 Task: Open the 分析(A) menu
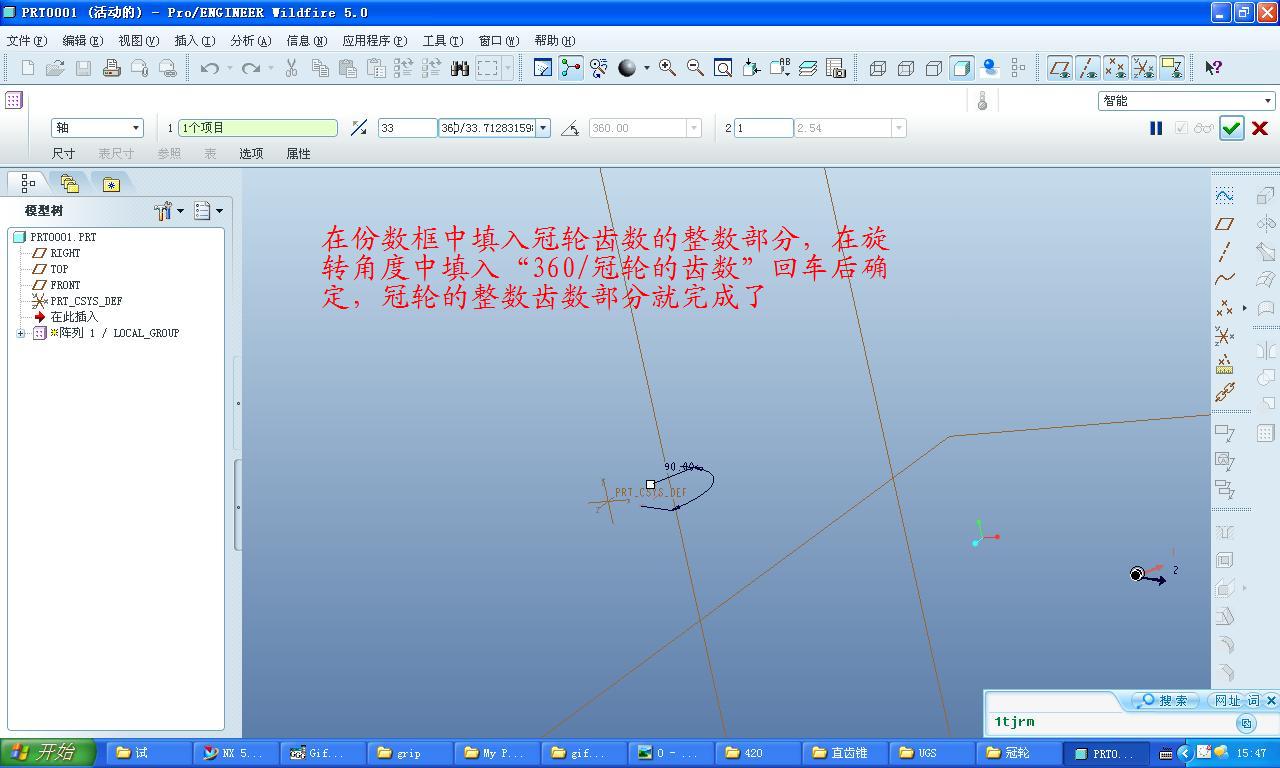click(250, 41)
